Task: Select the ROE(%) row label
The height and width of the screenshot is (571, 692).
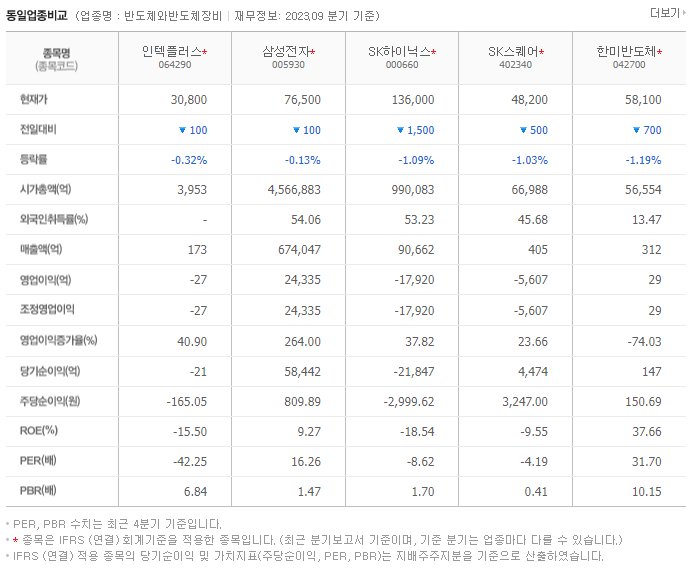Action: [x=39, y=431]
